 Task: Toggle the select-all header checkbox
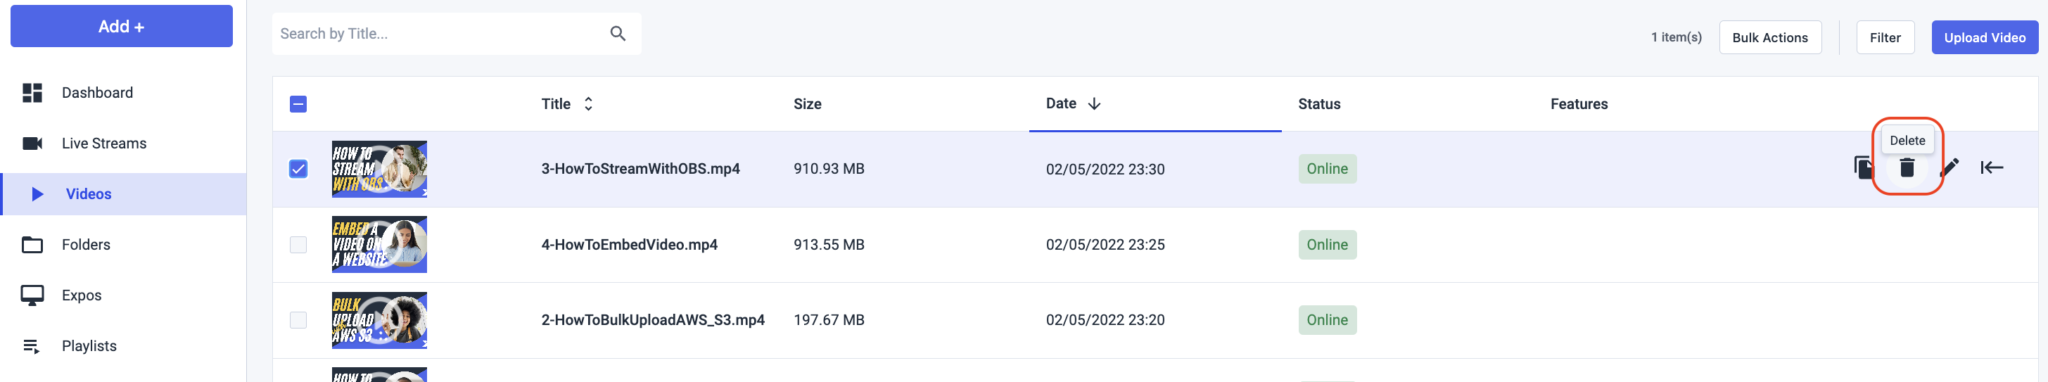[x=298, y=104]
